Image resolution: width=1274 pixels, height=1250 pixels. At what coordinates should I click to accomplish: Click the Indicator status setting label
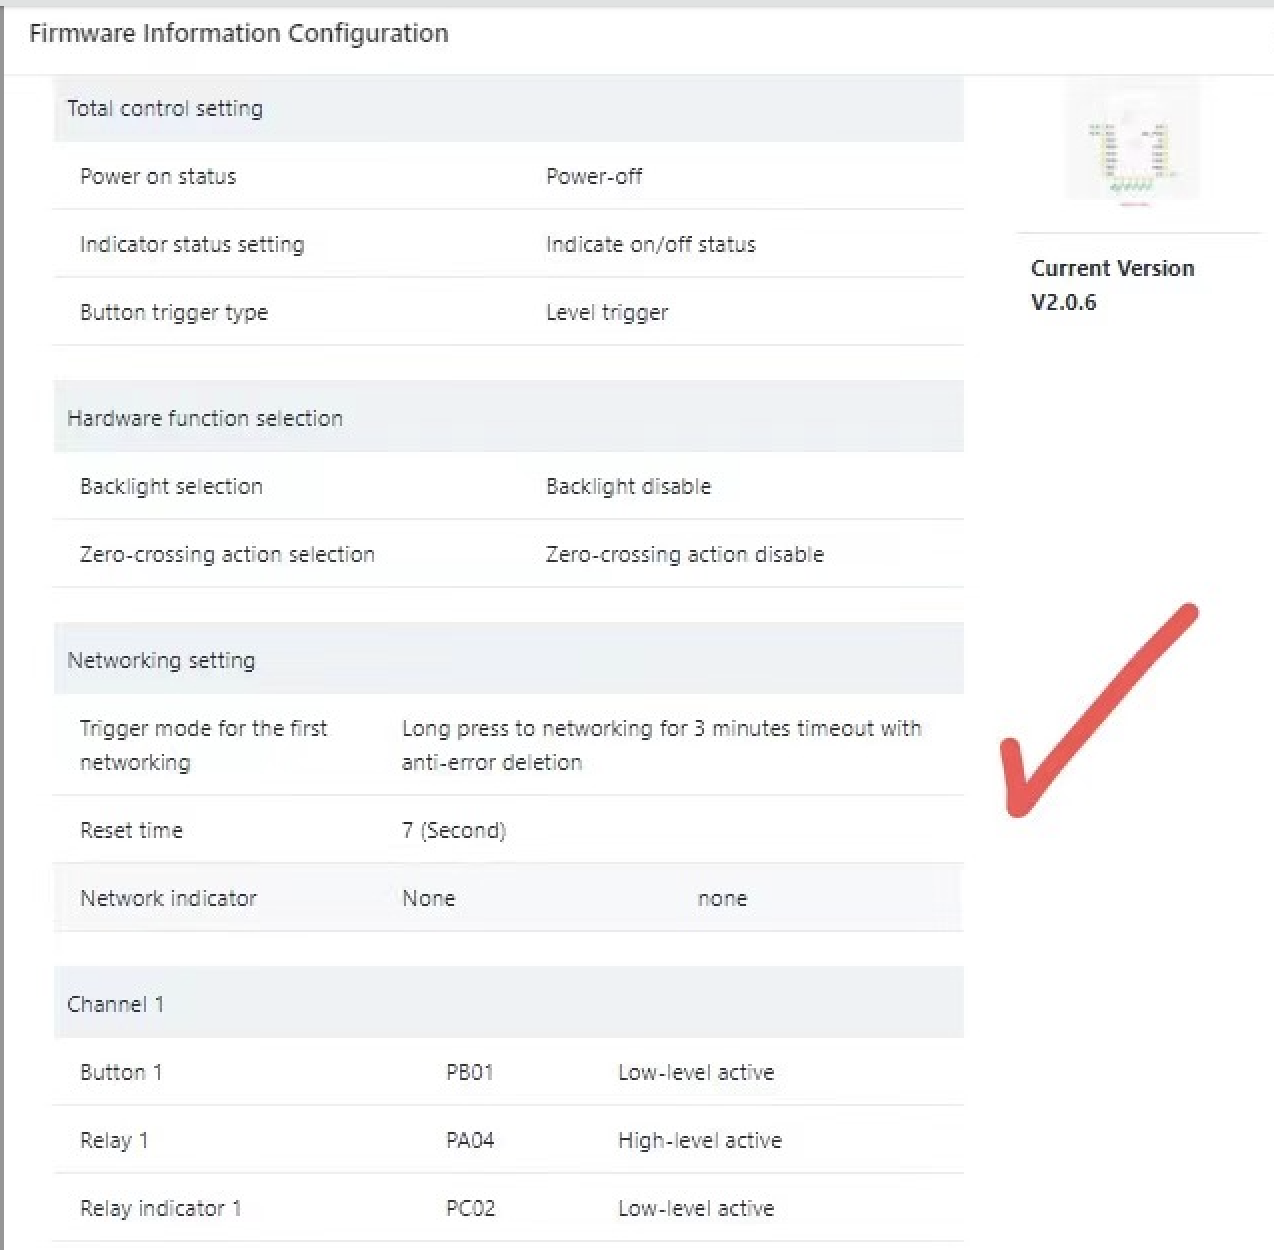coord(192,244)
